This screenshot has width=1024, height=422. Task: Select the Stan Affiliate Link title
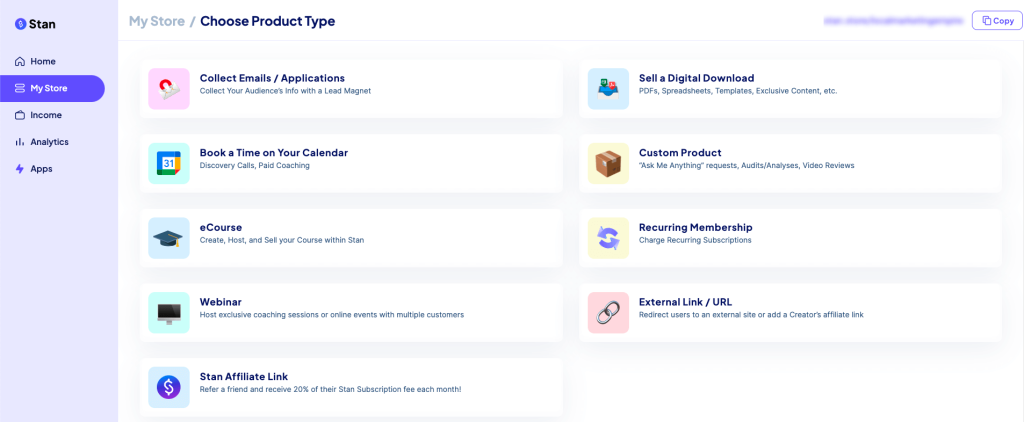click(x=244, y=376)
